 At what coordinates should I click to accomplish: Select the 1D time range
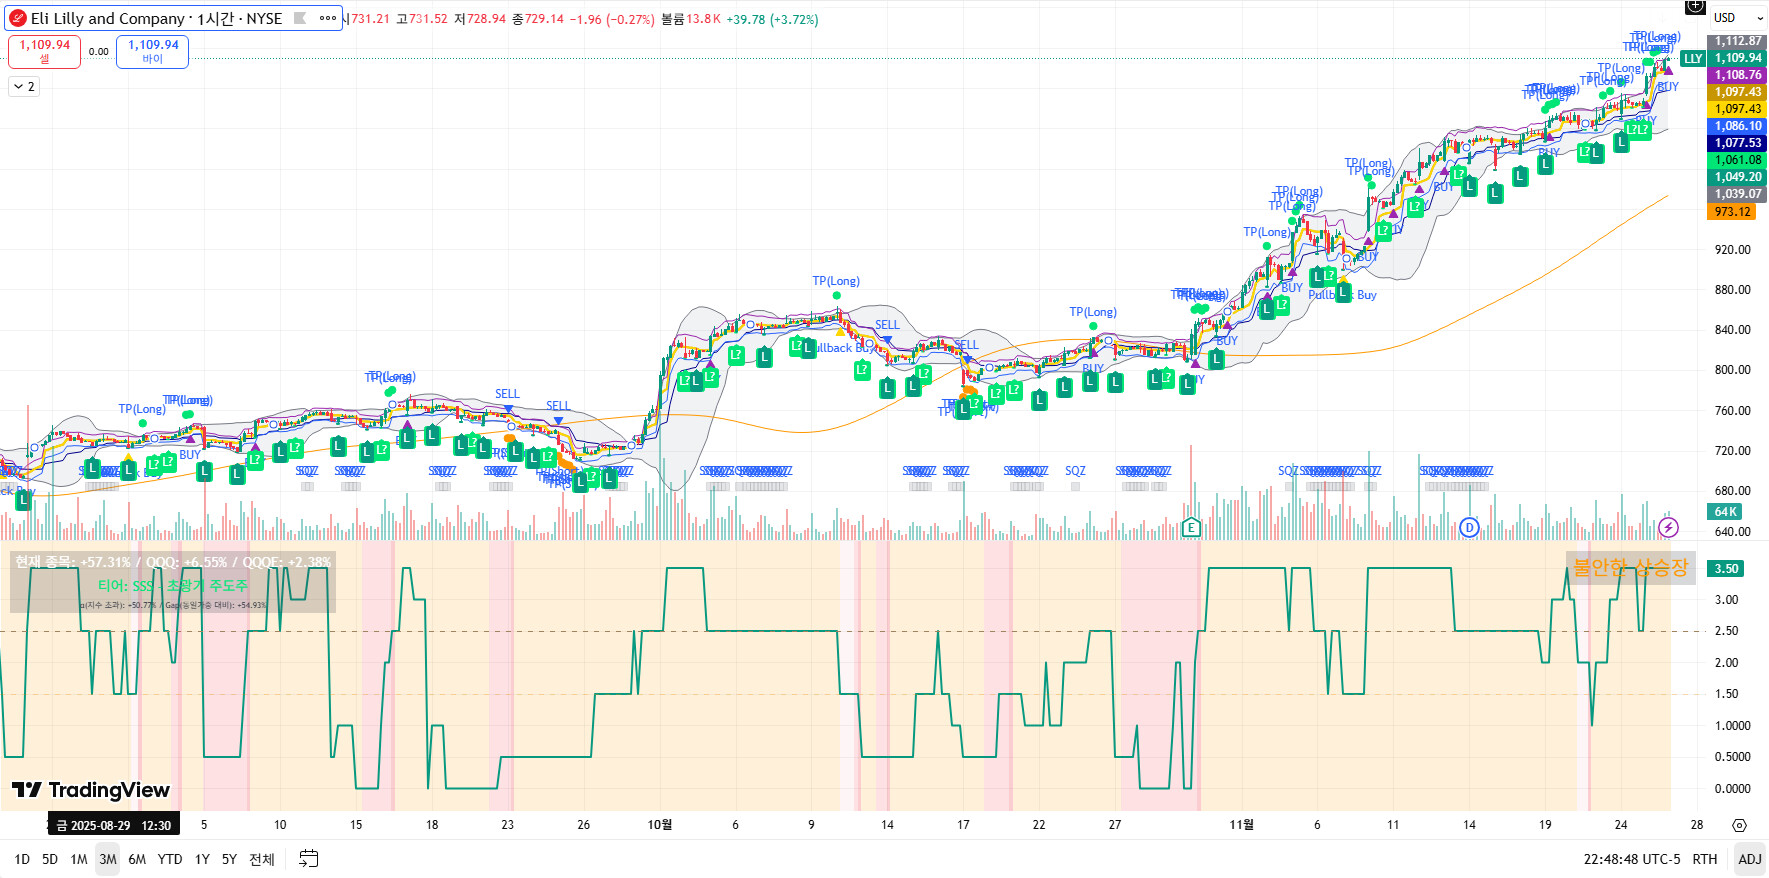pyautogui.click(x=22, y=859)
